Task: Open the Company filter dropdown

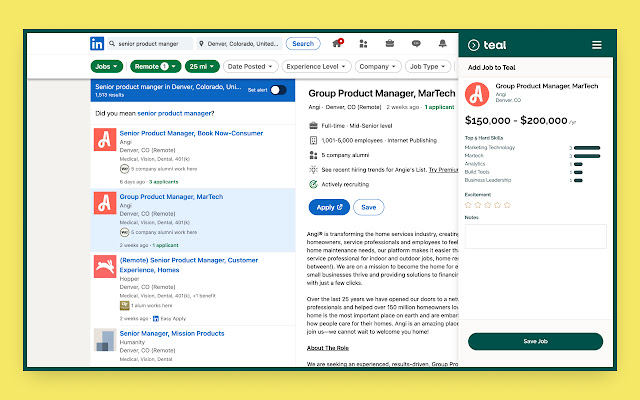Action: pos(378,67)
